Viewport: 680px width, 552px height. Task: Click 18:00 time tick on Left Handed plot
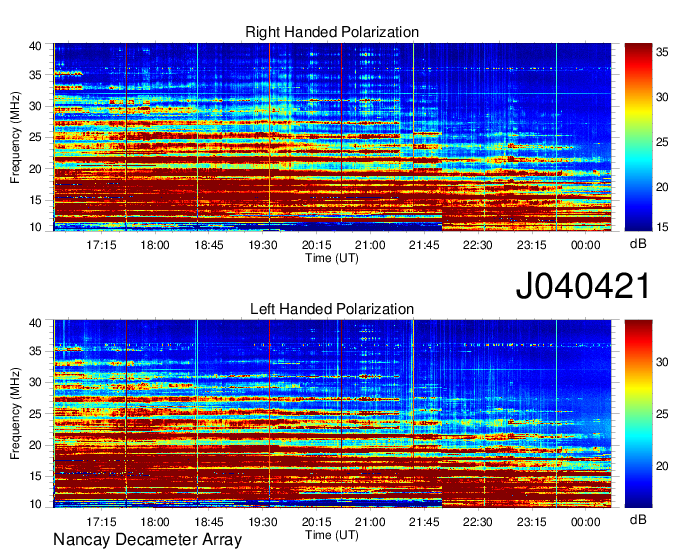(155, 522)
